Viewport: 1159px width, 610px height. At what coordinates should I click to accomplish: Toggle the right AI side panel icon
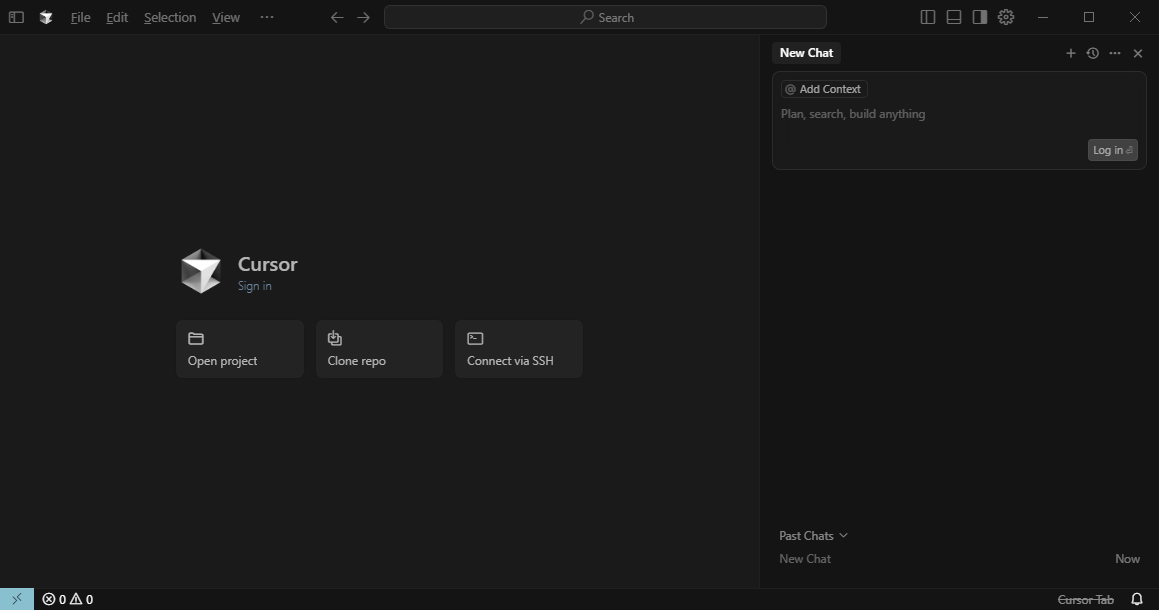click(980, 17)
